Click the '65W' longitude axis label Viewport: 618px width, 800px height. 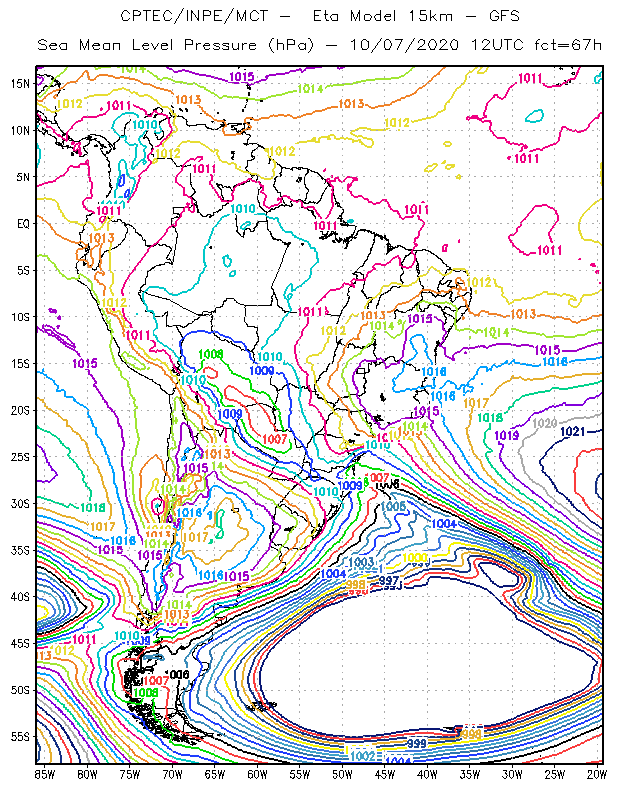pos(215,775)
